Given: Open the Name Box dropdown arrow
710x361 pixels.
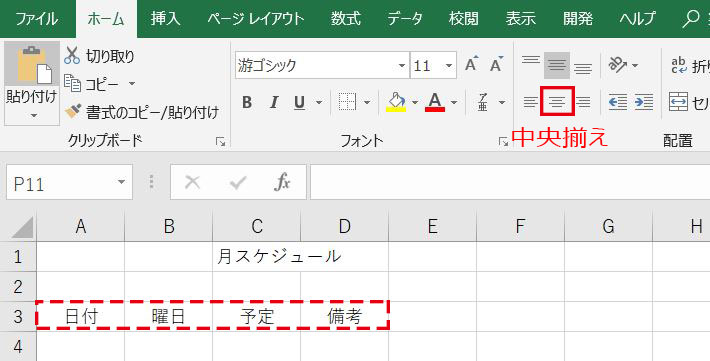Looking at the screenshot, I should [121, 182].
